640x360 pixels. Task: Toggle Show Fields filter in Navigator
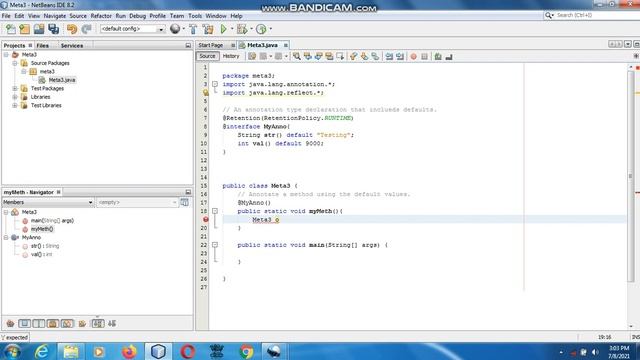(24, 324)
